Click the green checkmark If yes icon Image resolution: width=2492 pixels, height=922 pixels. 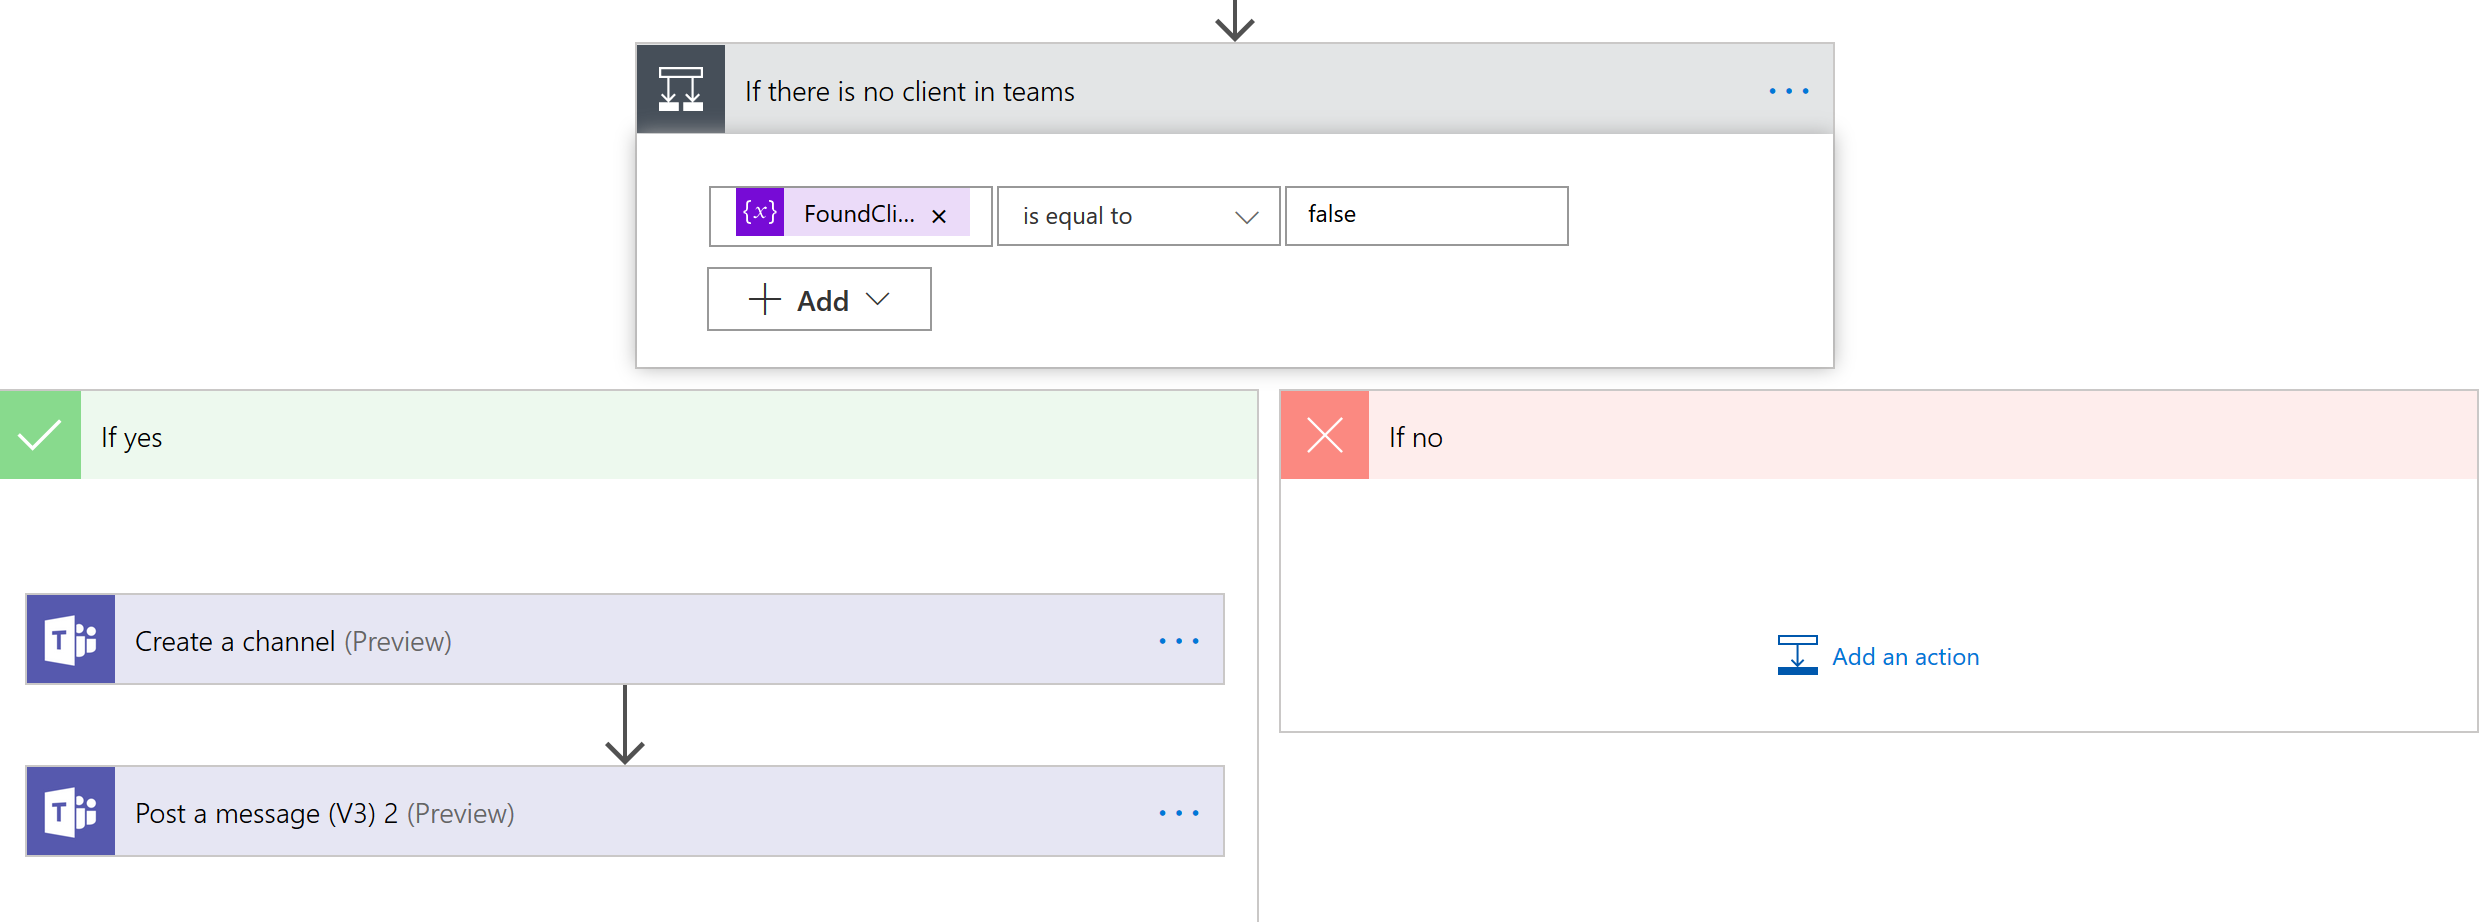(40, 436)
